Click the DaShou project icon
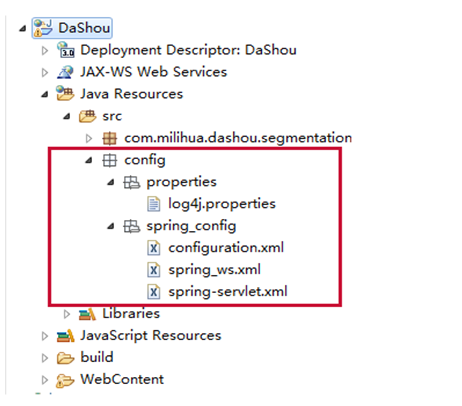 [x=43, y=28]
